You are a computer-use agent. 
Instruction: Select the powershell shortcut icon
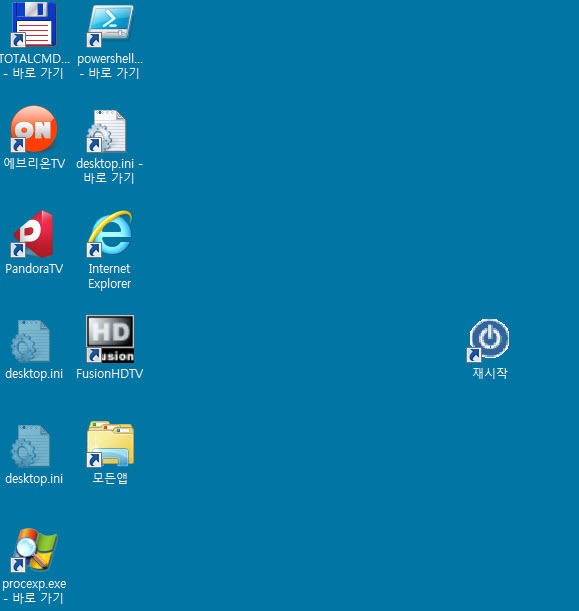(110, 25)
